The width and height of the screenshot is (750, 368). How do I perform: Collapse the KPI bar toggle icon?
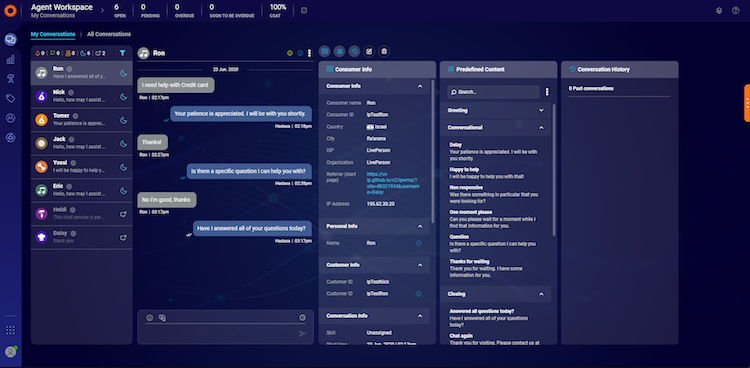pos(304,11)
